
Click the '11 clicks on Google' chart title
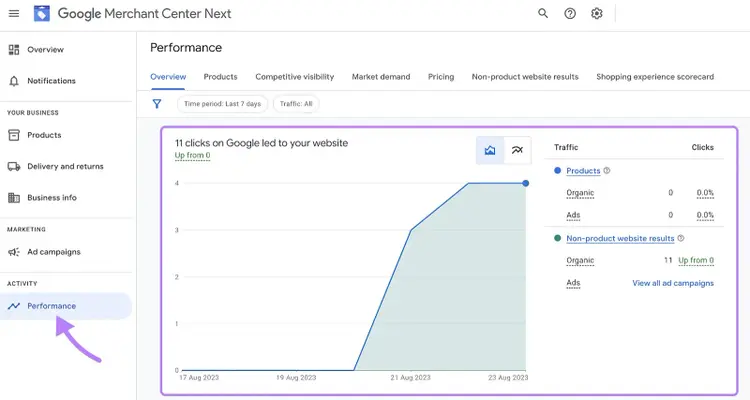261,143
